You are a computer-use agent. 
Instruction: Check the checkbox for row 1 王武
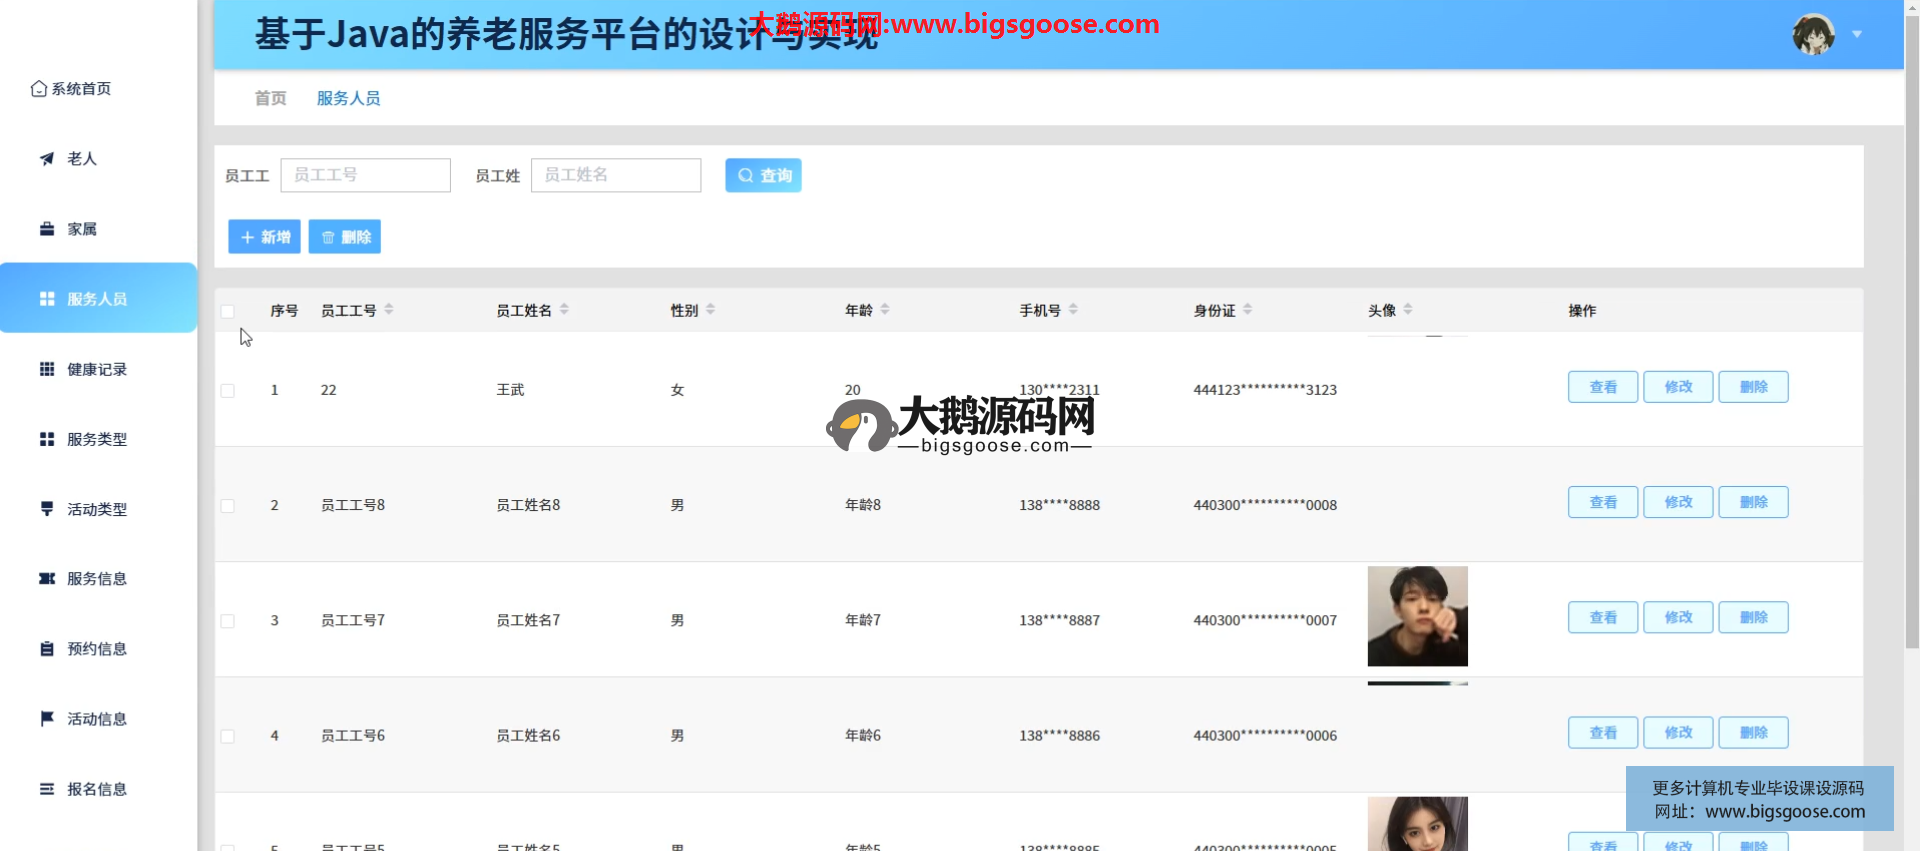228,391
